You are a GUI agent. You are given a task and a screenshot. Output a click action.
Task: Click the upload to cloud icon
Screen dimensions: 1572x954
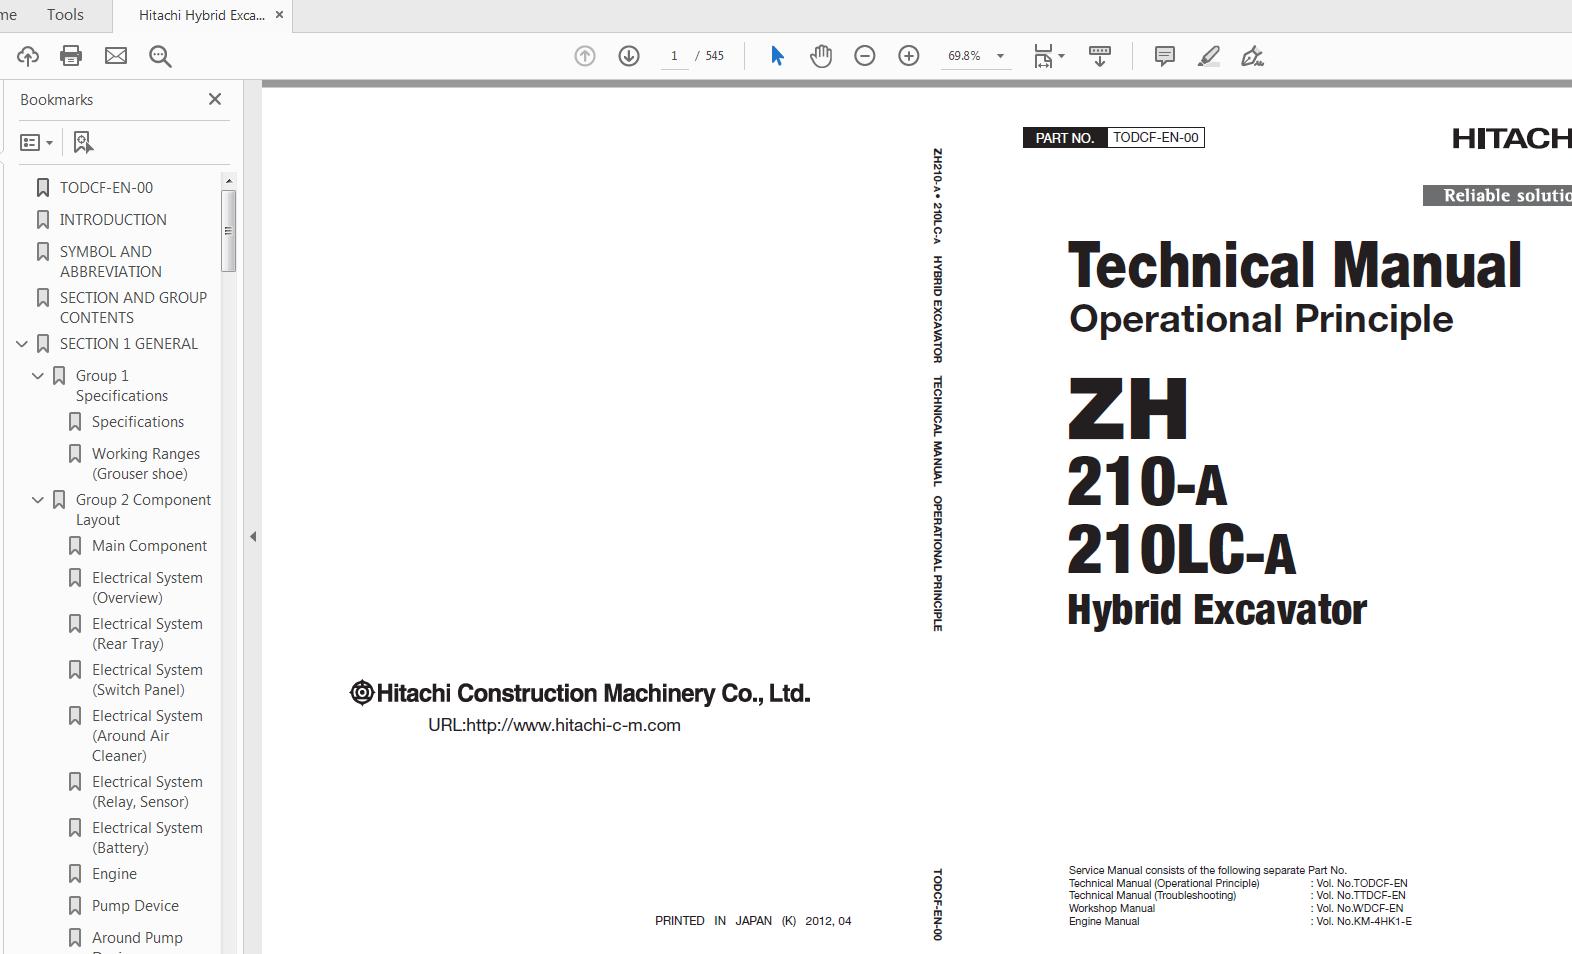pos(27,56)
